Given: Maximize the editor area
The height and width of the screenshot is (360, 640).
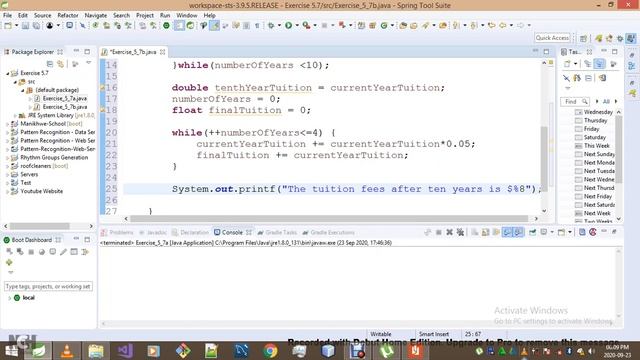Looking at the screenshot, I should (x=546, y=51).
